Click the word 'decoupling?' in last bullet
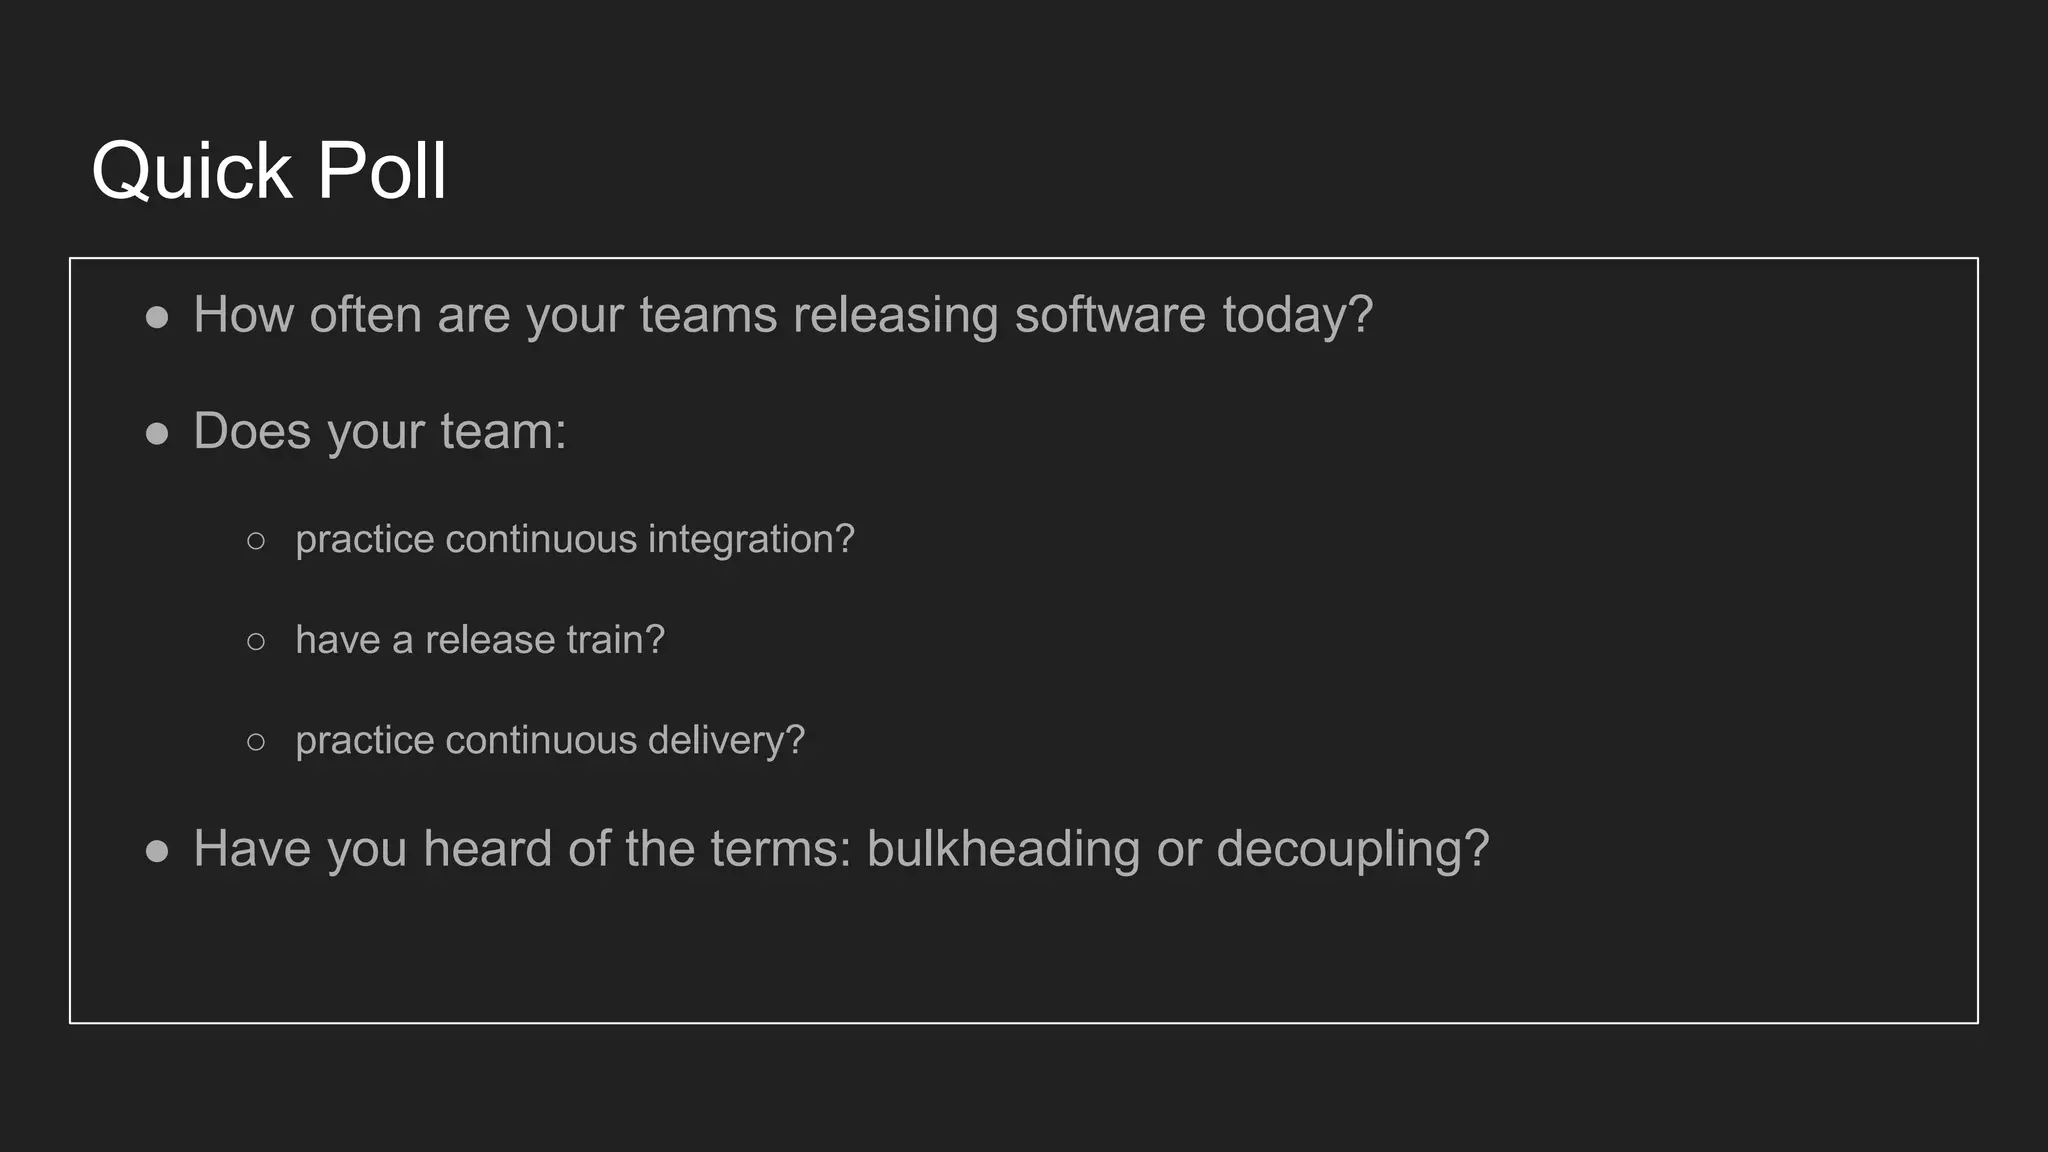This screenshot has width=2048, height=1152. 1353,850
